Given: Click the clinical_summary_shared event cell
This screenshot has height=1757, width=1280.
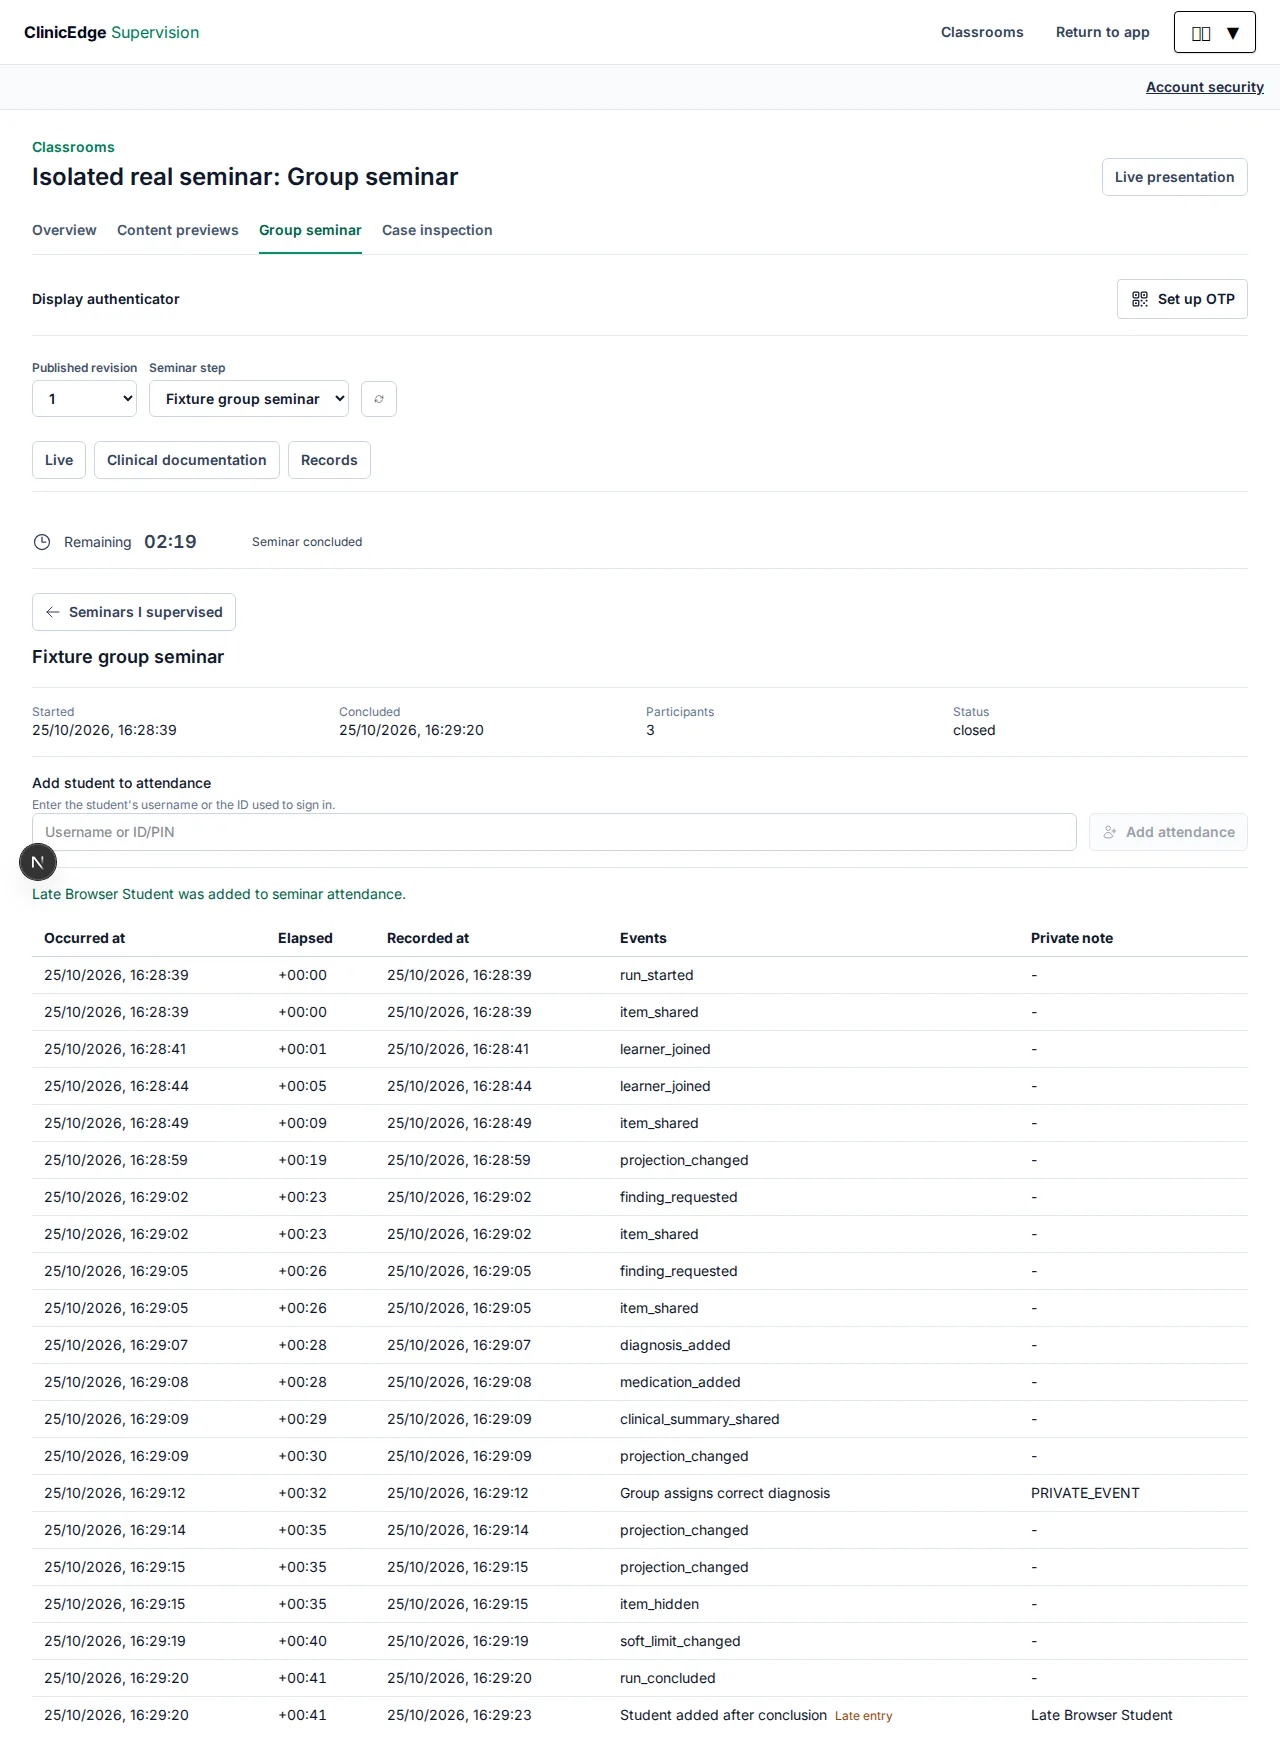Looking at the screenshot, I should click(700, 1419).
